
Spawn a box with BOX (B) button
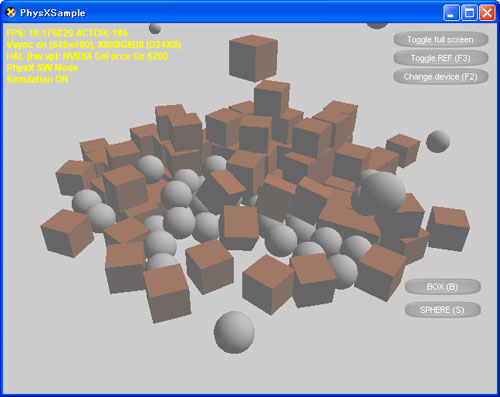(x=443, y=287)
